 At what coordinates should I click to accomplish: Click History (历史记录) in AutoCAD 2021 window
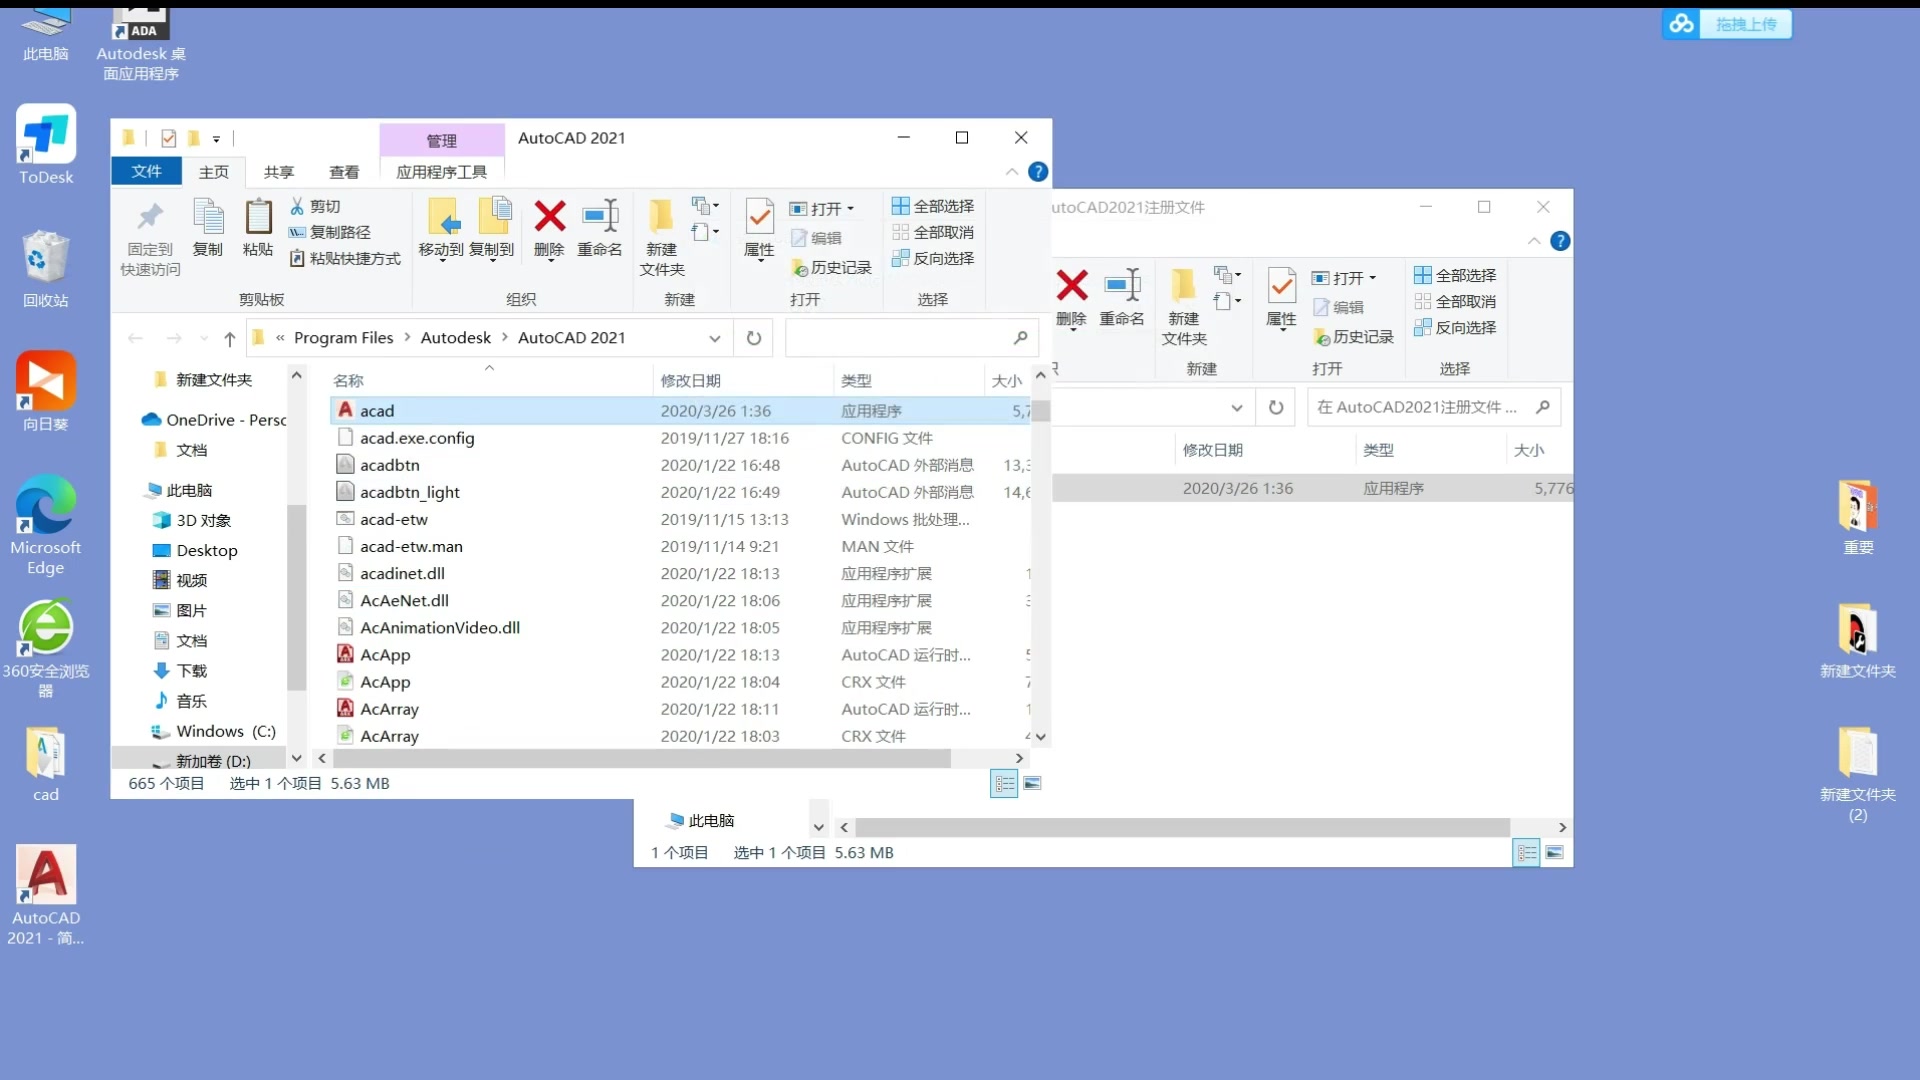(x=832, y=268)
